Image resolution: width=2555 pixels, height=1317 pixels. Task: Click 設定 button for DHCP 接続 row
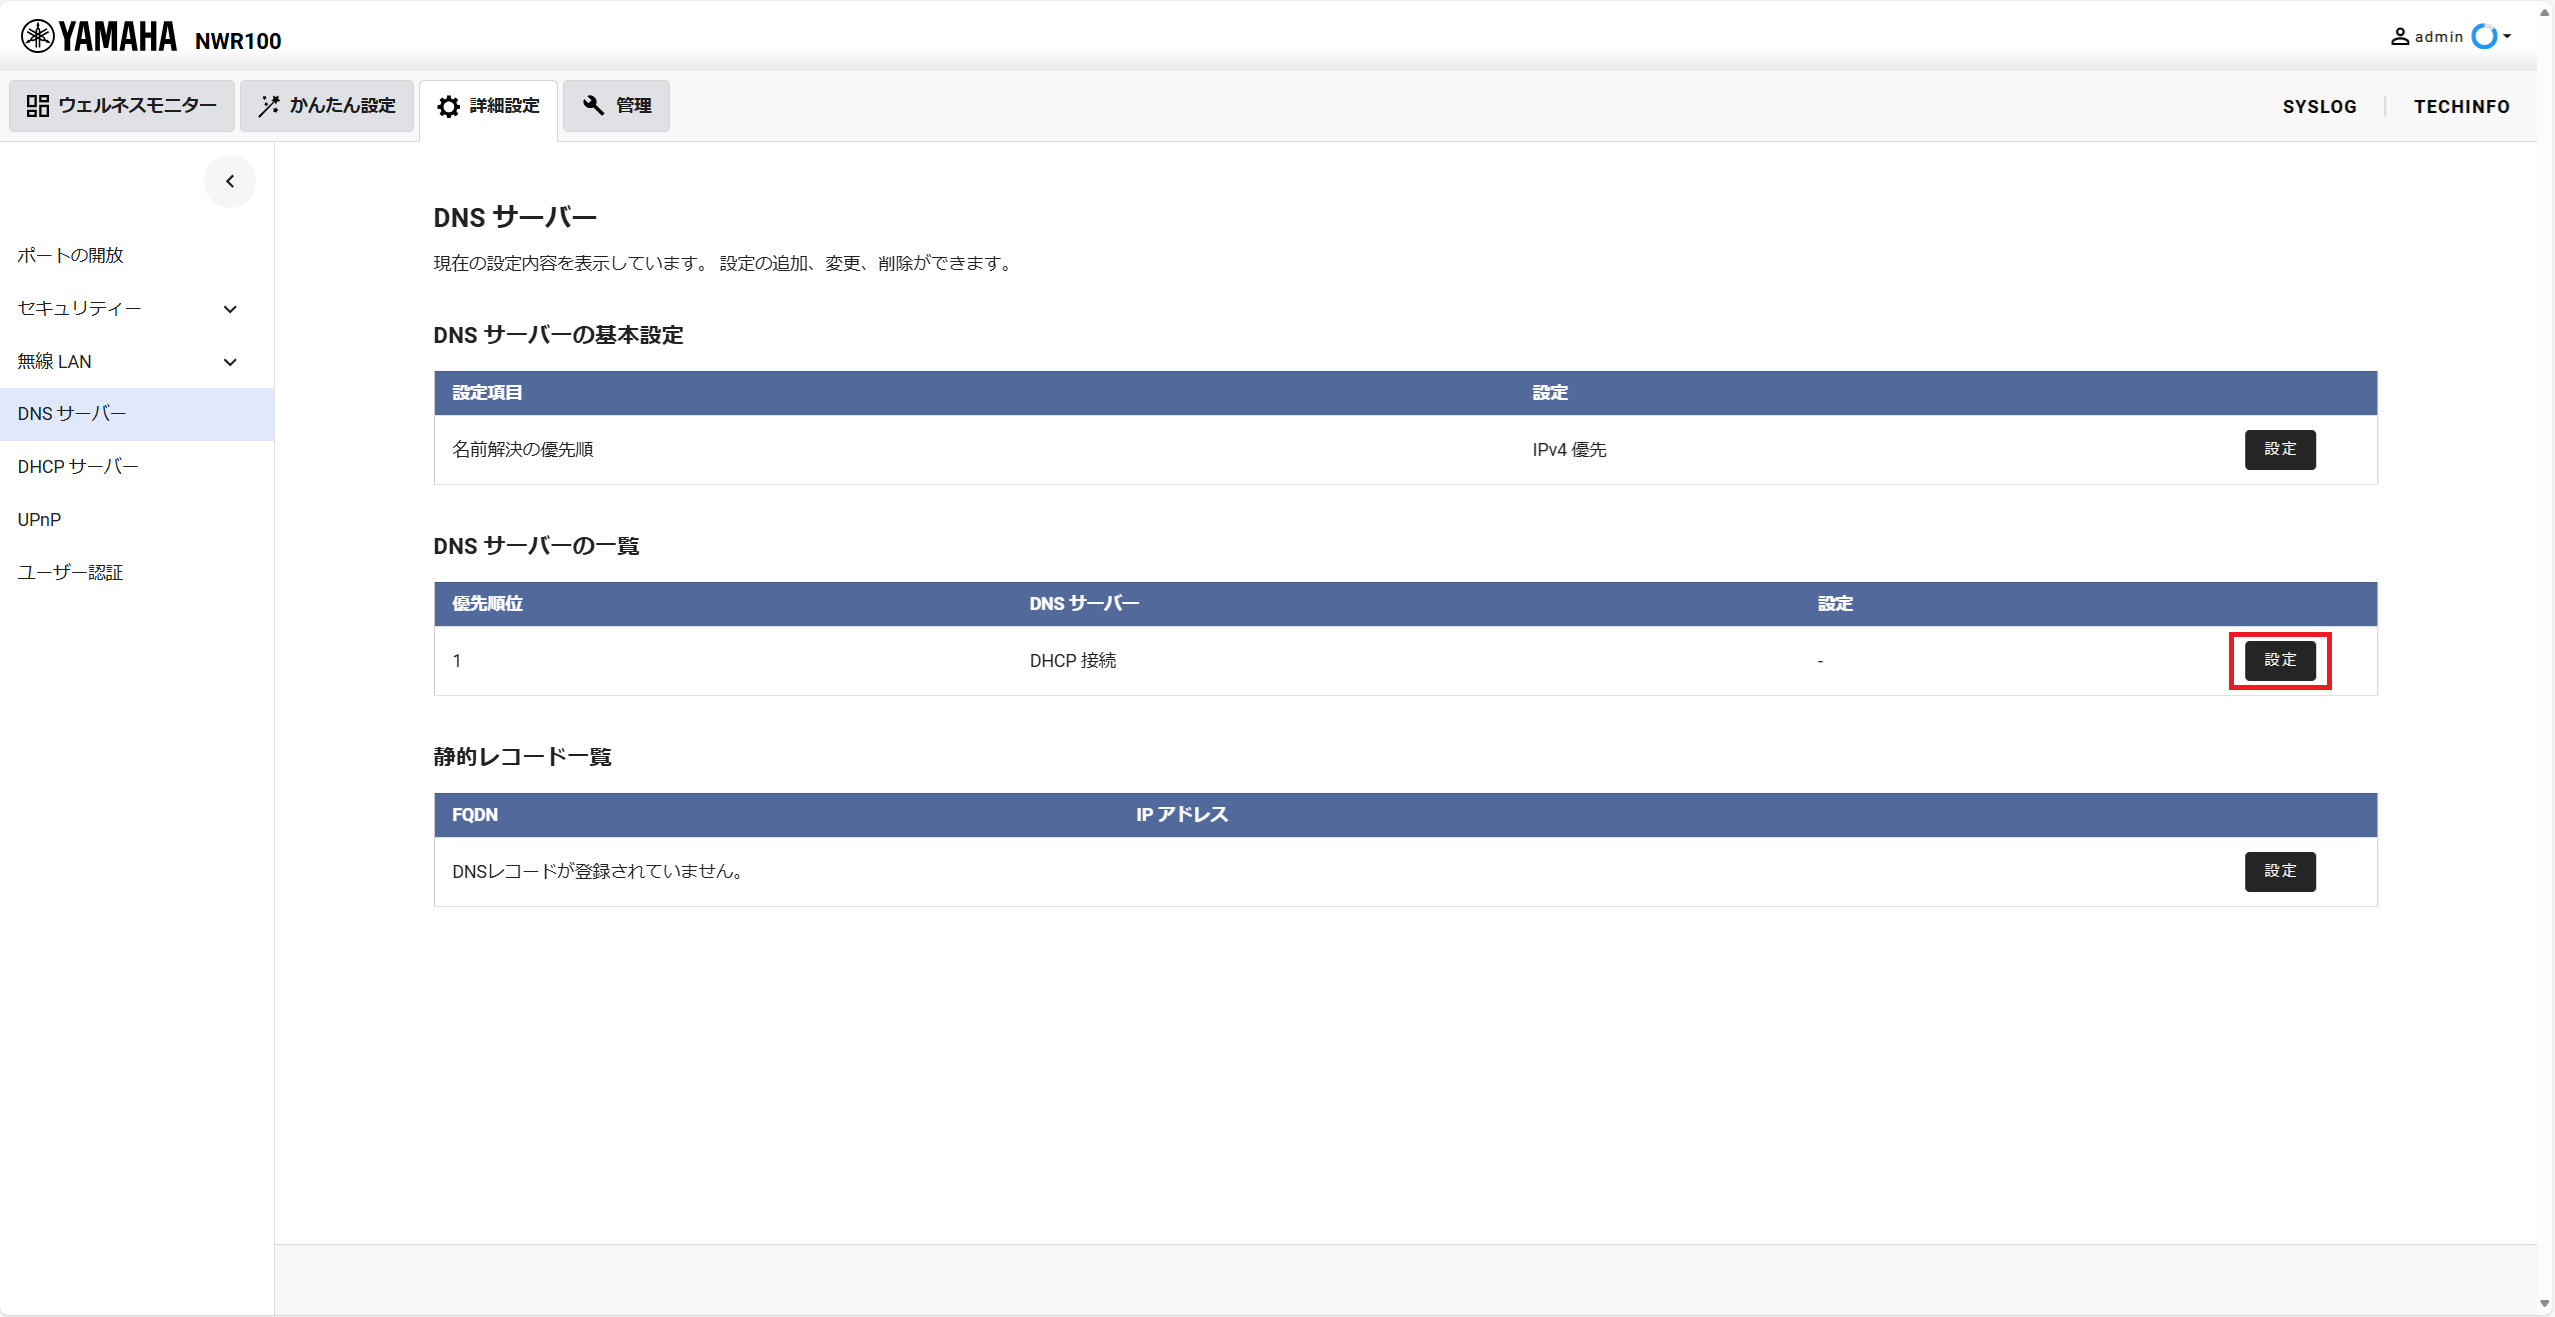2279,661
